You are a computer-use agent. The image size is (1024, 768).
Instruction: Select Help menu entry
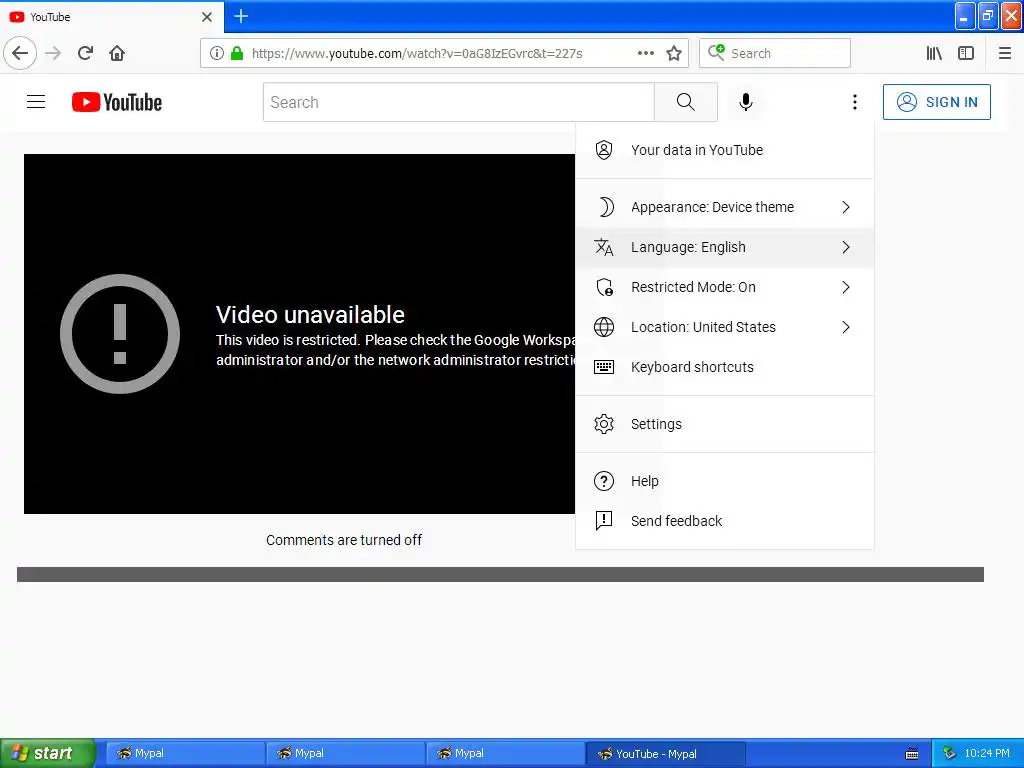(724, 481)
